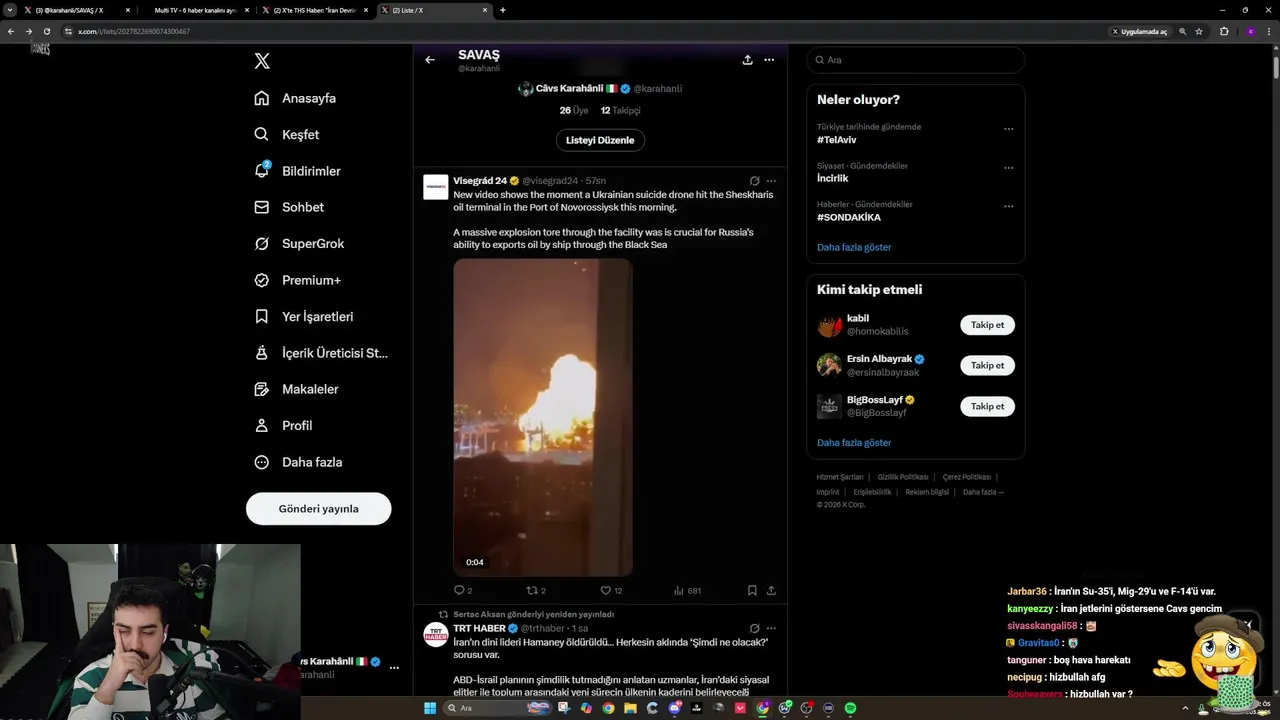Open the #SONDAKİKA trend
The width and height of the screenshot is (1280, 720).
click(x=849, y=217)
